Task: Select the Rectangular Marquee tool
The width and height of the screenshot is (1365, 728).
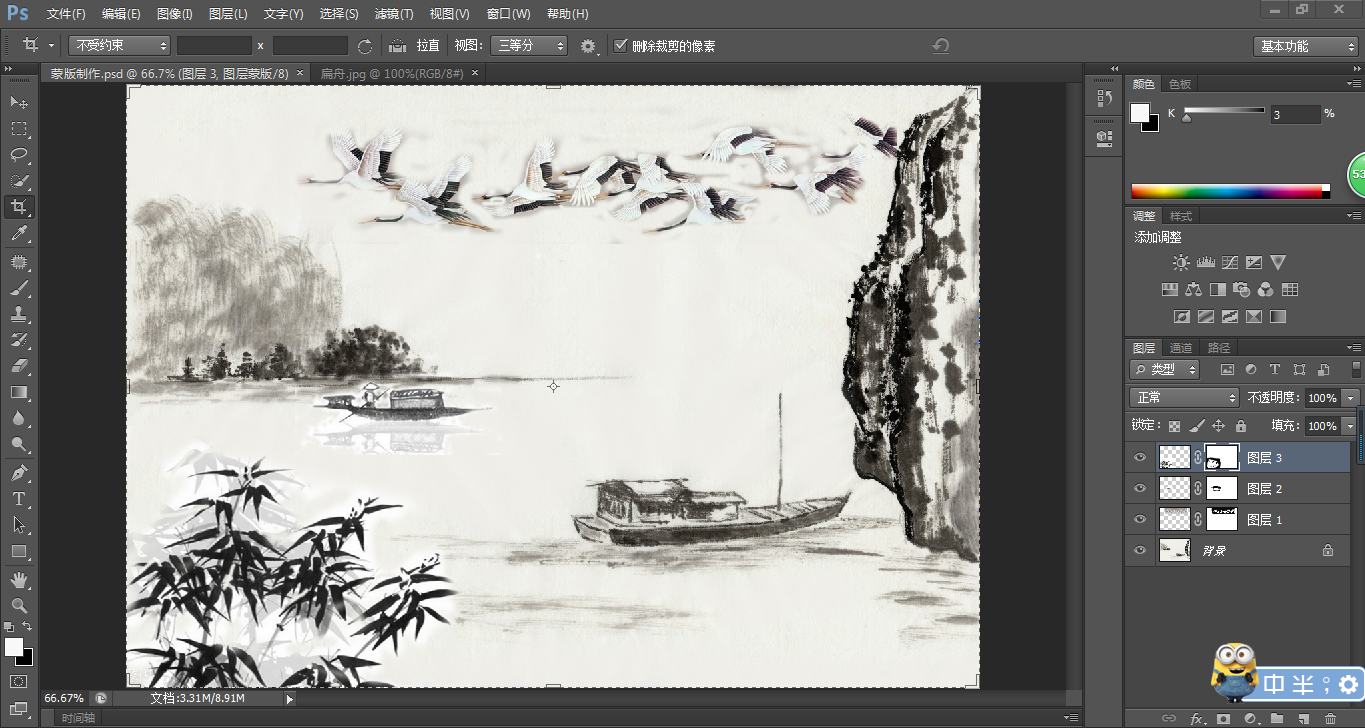Action: click(19, 129)
